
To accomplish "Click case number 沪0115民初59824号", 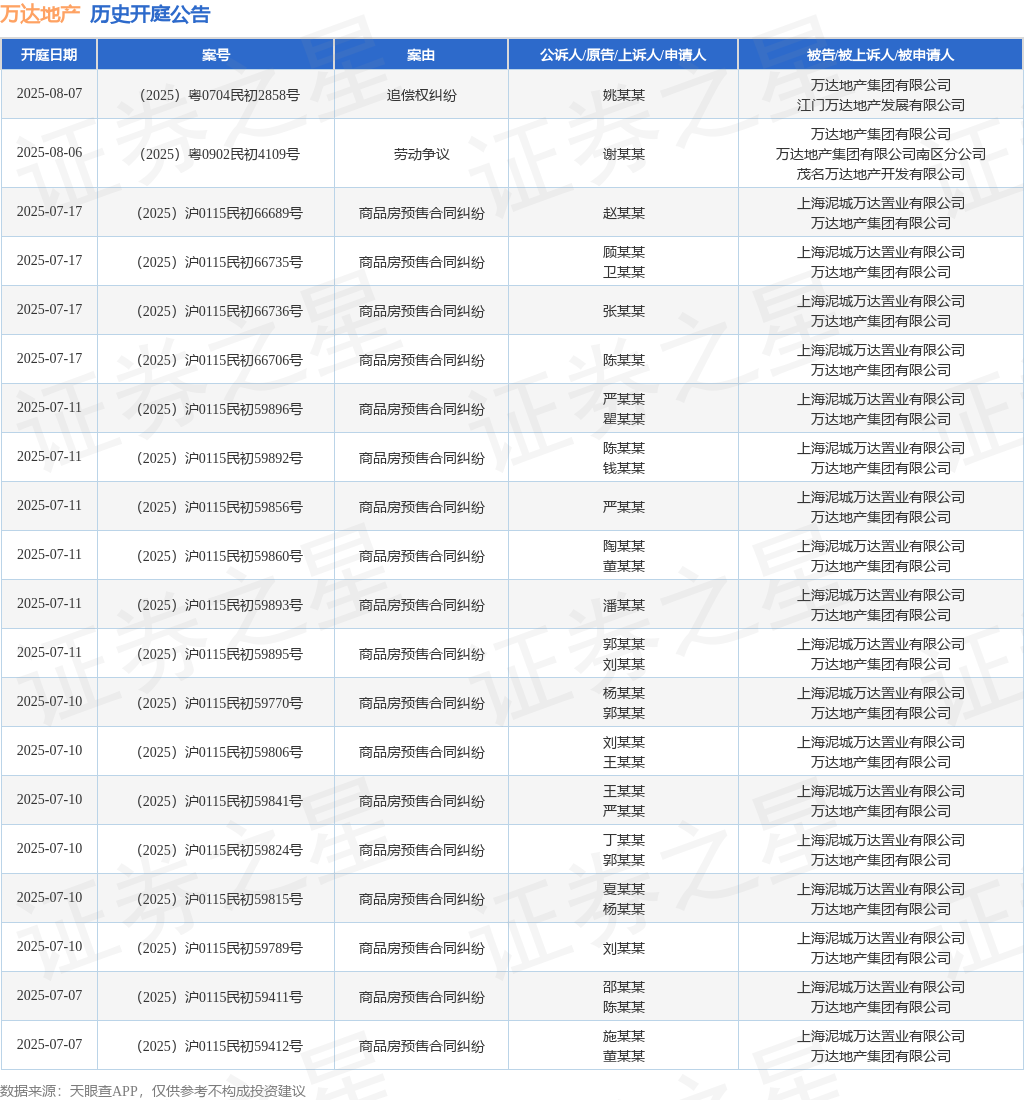I will point(220,851).
